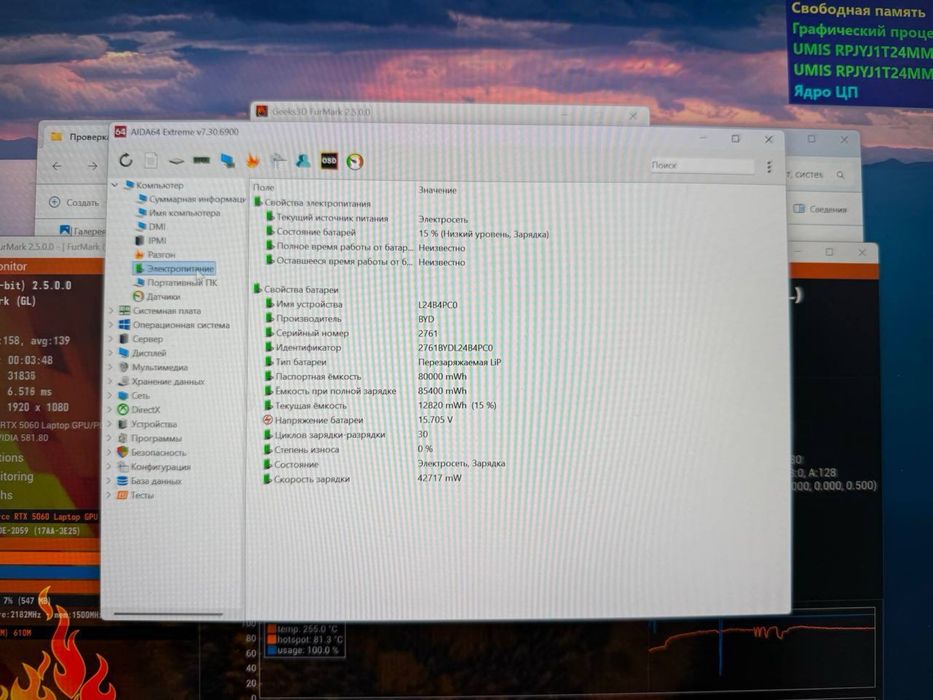Click the AIDA64 Refresh toolbar icon
The image size is (933, 700).
coord(126,160)
